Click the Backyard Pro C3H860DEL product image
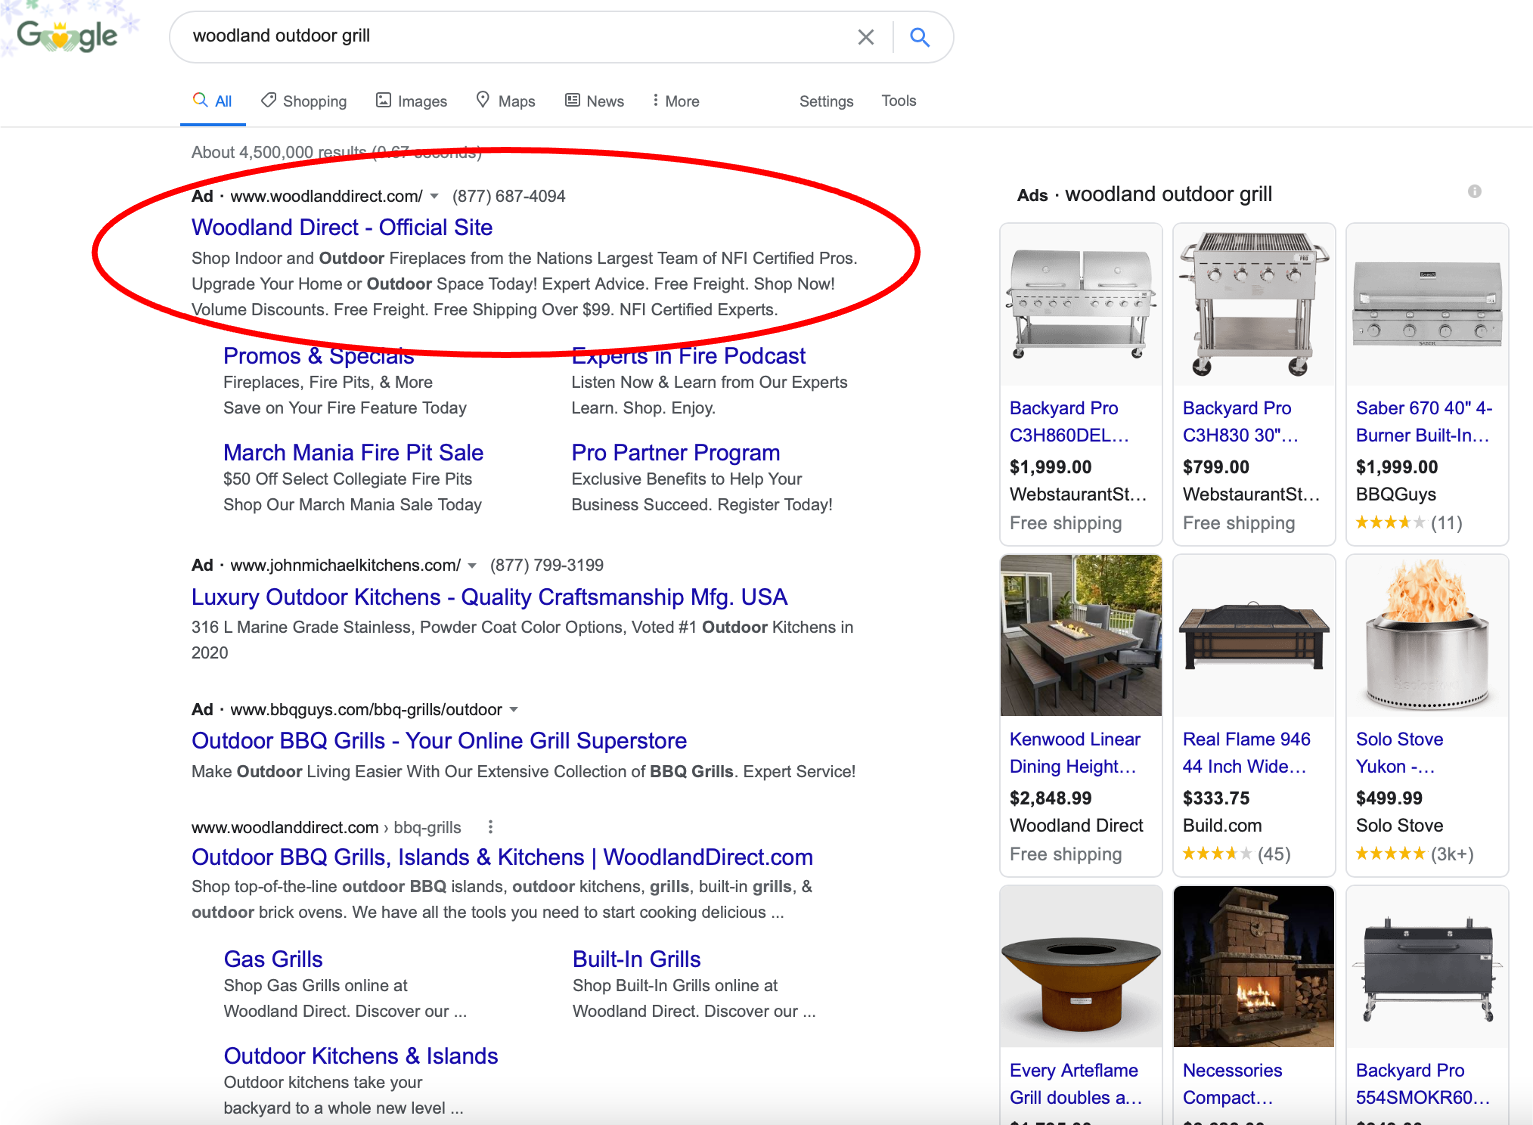 tap(1081, 305)
